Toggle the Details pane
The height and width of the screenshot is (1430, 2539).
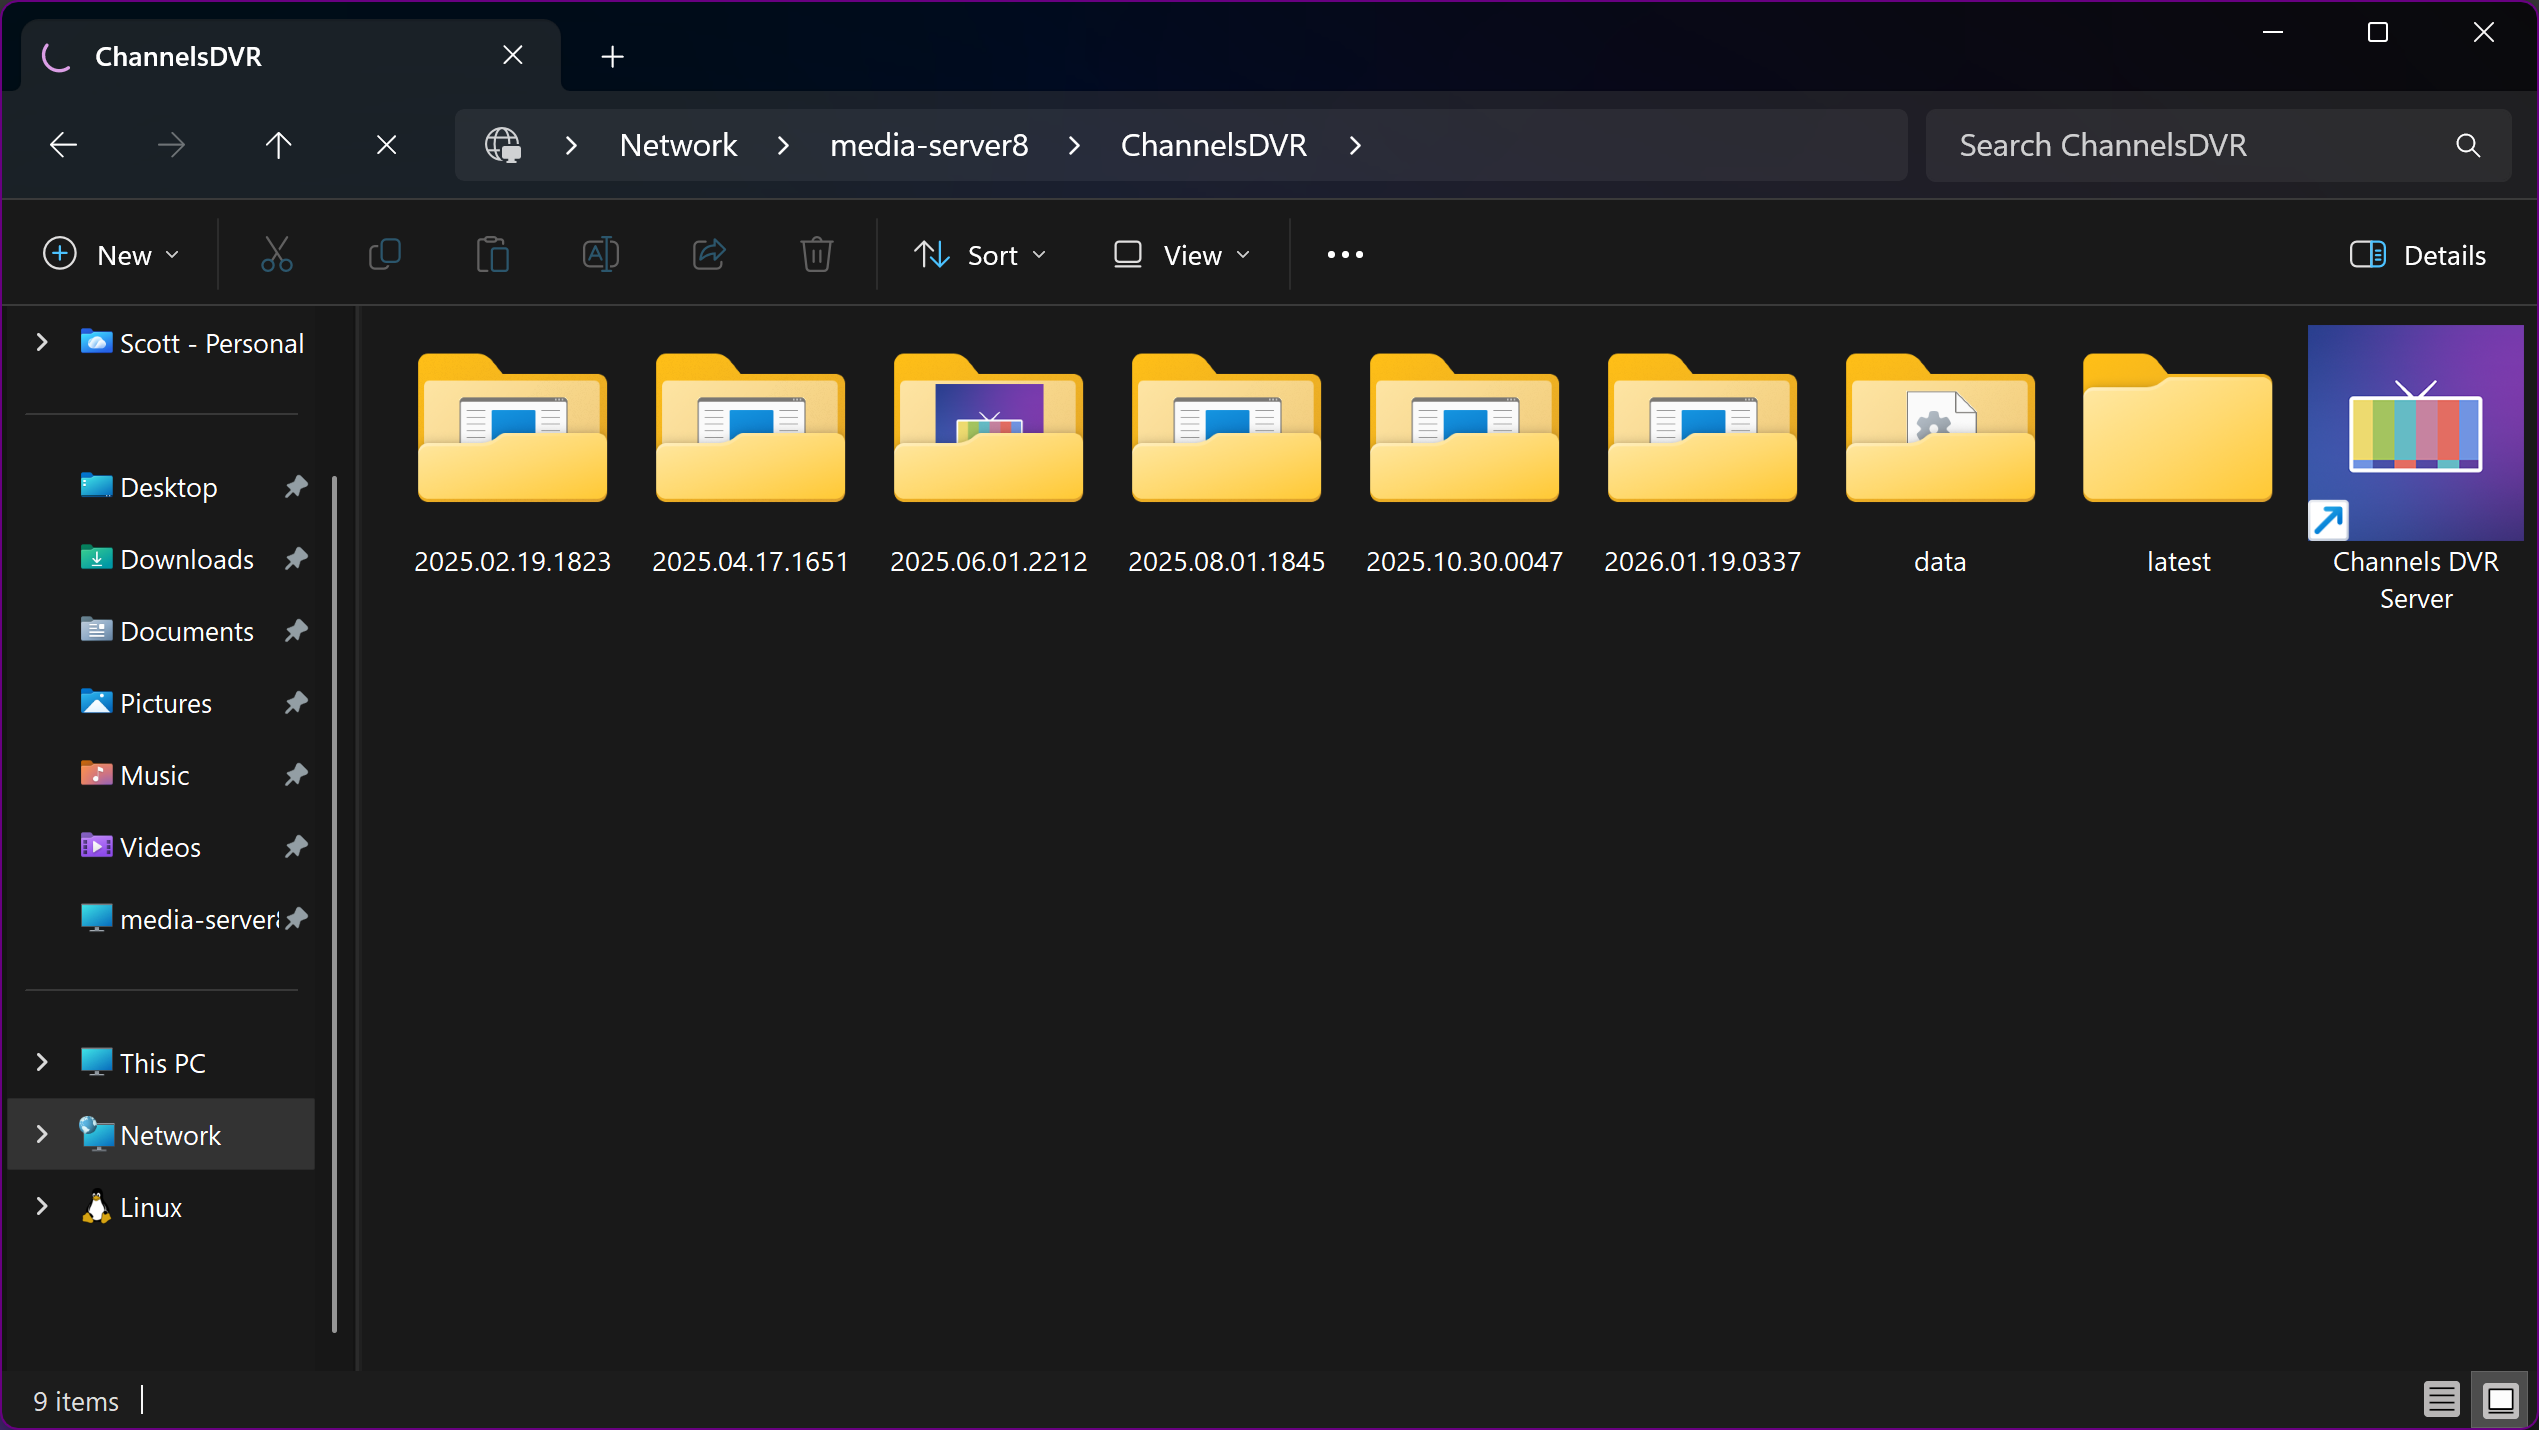coord(2417,255)
